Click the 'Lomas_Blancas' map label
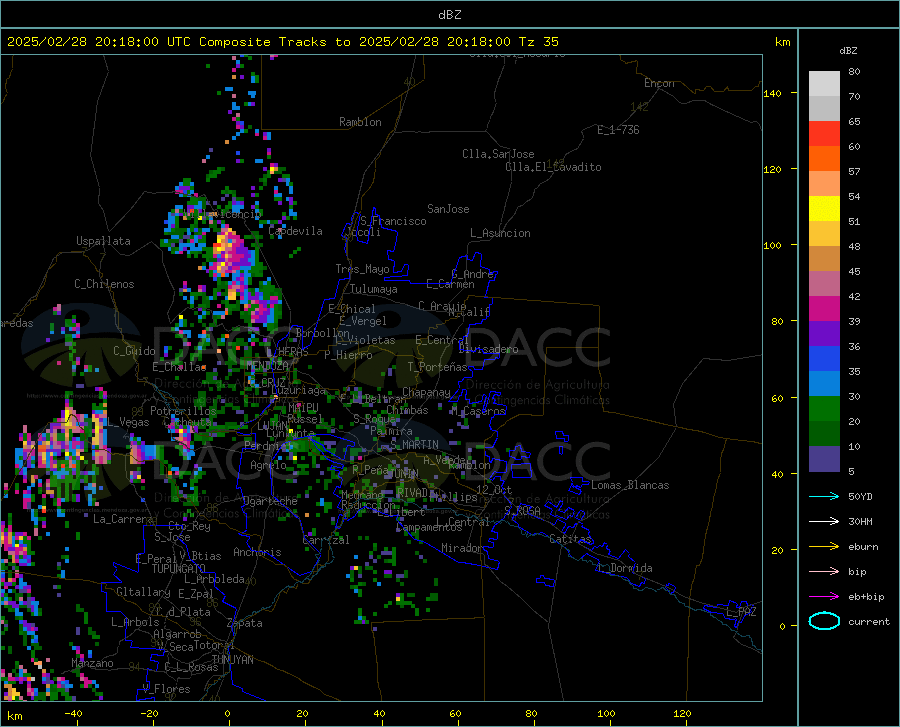 point(630,485)
